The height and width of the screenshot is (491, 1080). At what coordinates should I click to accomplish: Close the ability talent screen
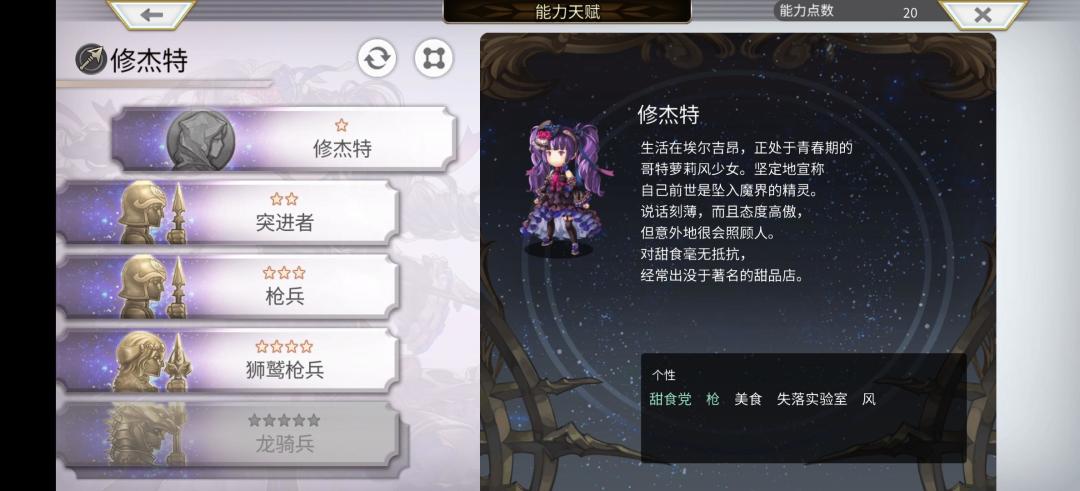point(983,14)
